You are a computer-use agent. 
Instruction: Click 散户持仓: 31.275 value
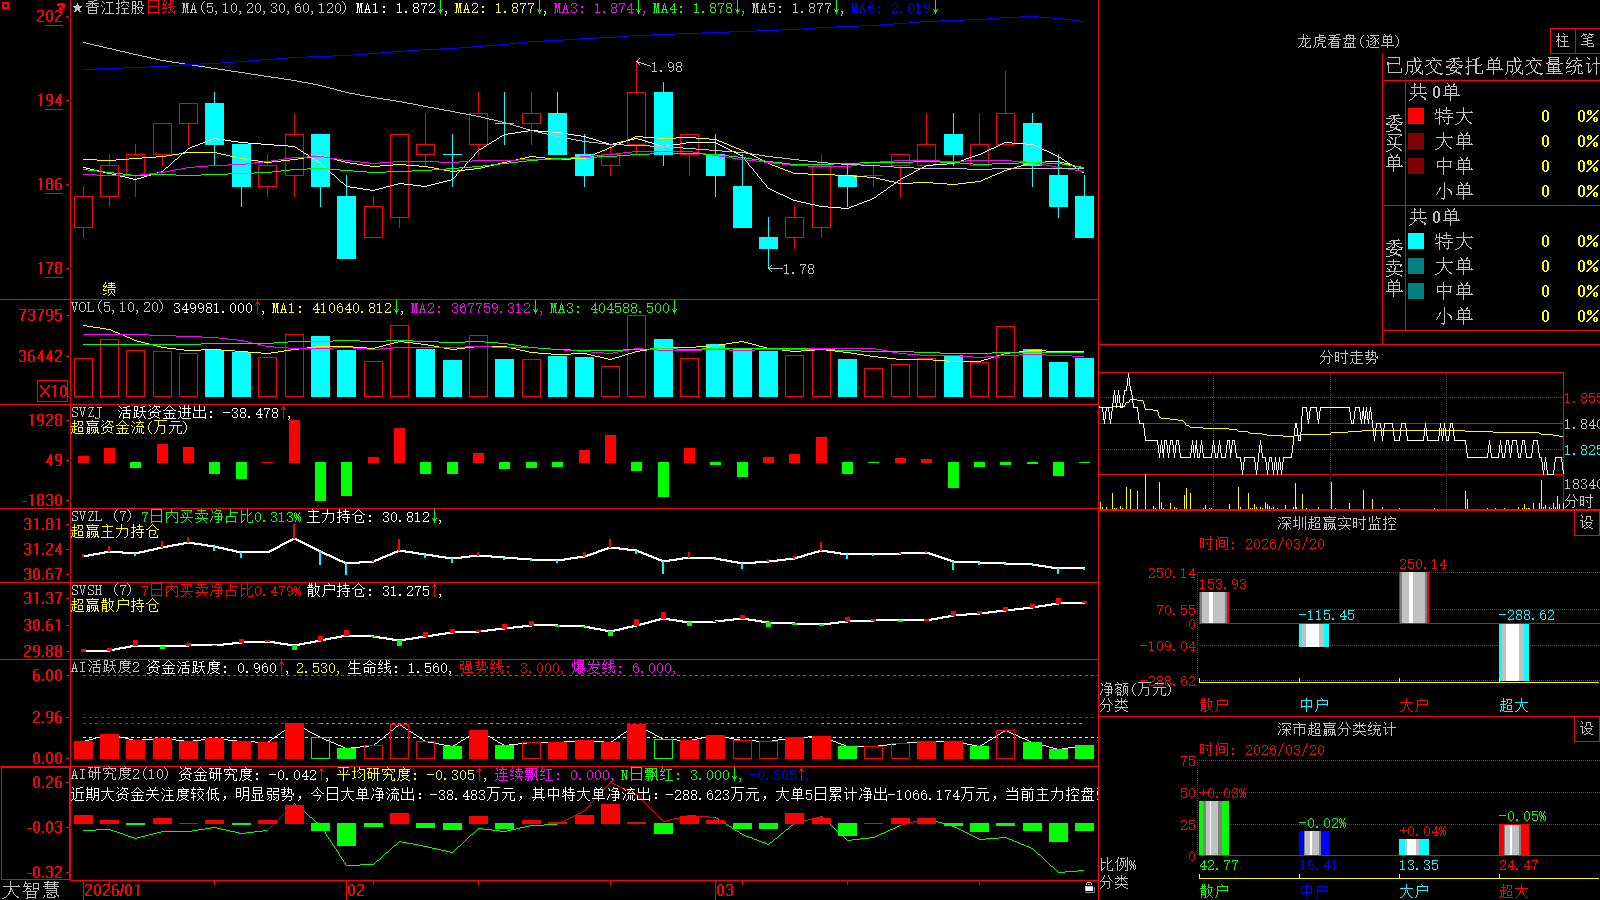point(370,591)
